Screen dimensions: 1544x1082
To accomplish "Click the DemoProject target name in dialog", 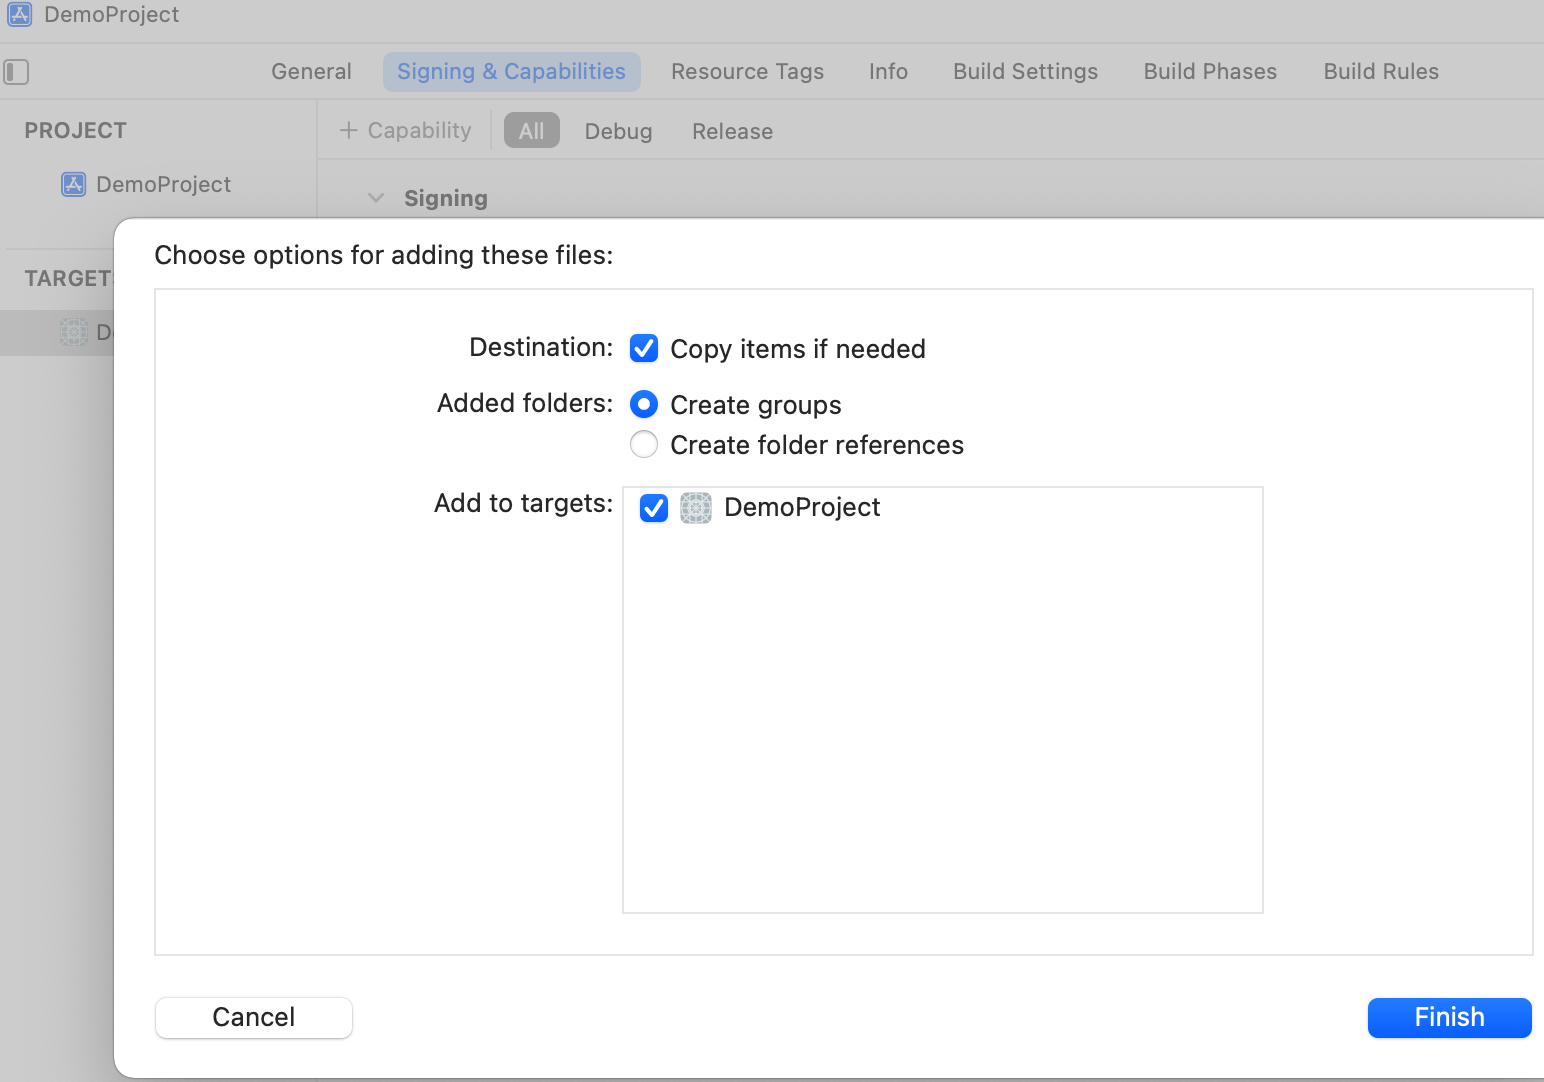I will pos(802,507).
